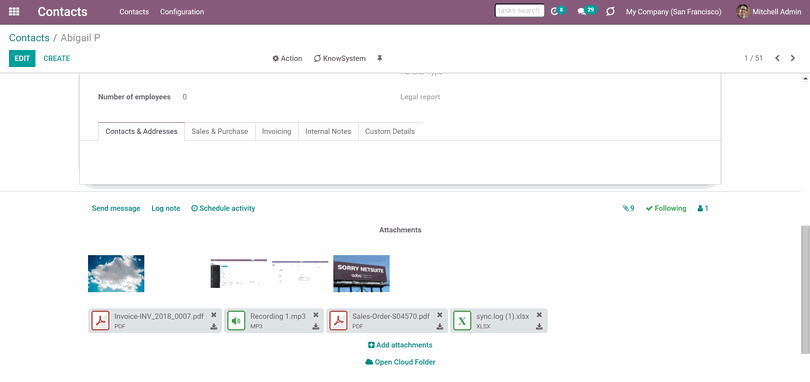Go to next record arrow
The height and width of the screenshot is (382, 810).
click(792, 58)
